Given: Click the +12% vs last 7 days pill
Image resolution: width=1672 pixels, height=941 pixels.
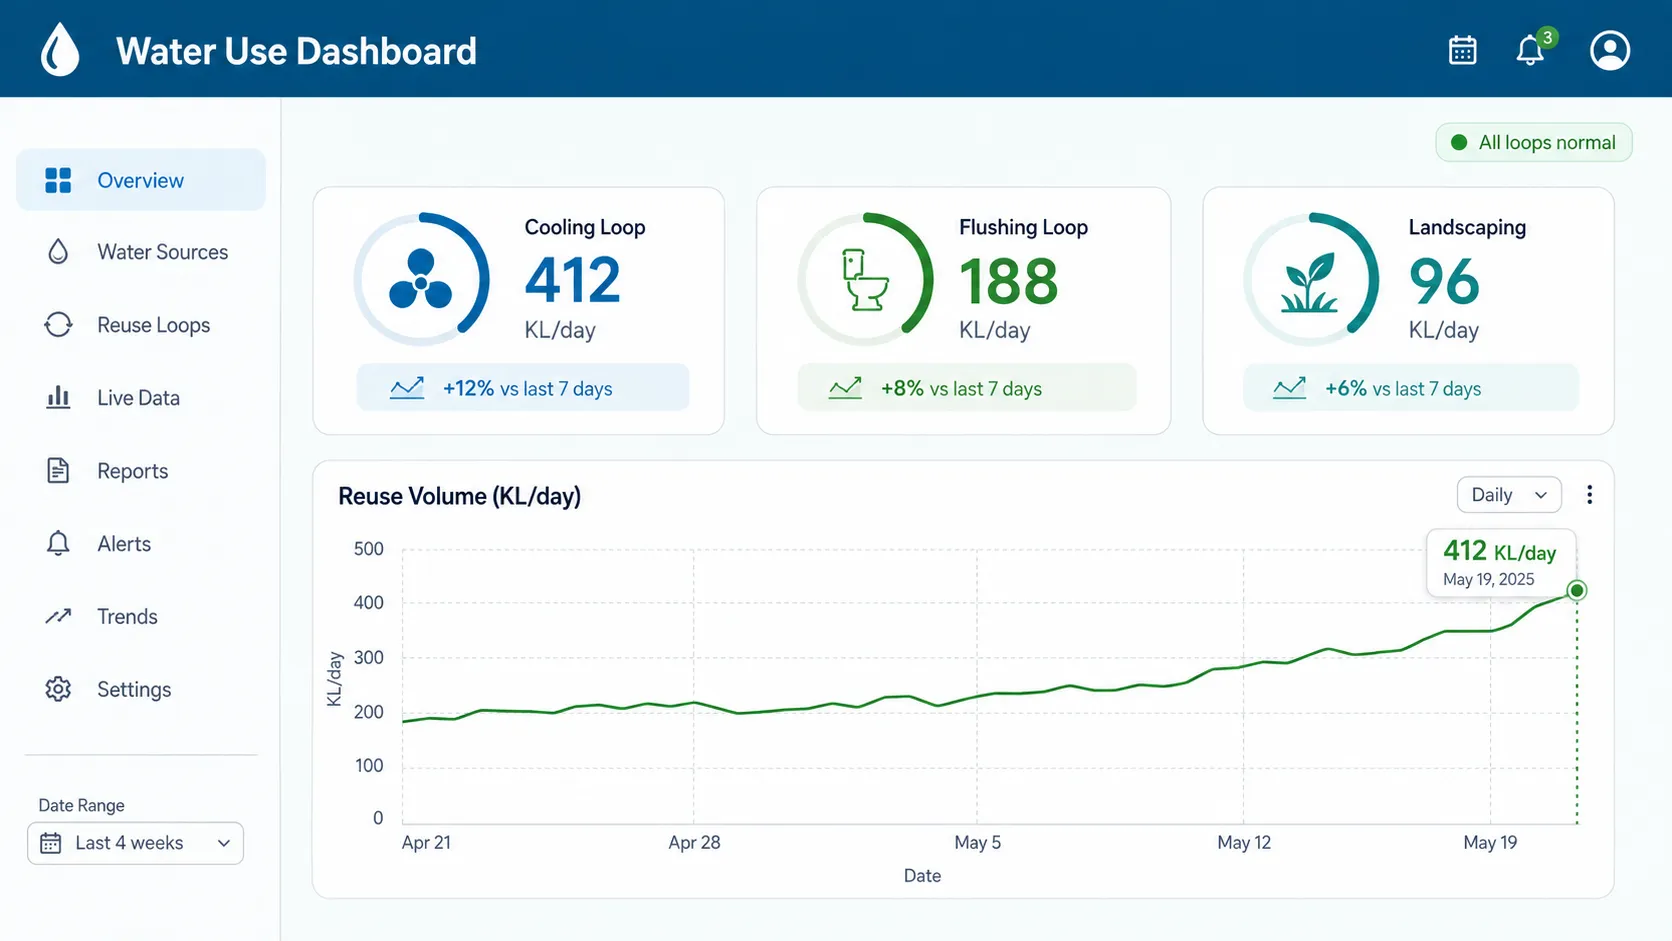Looking at the screenshot, I should click(523, 388).
